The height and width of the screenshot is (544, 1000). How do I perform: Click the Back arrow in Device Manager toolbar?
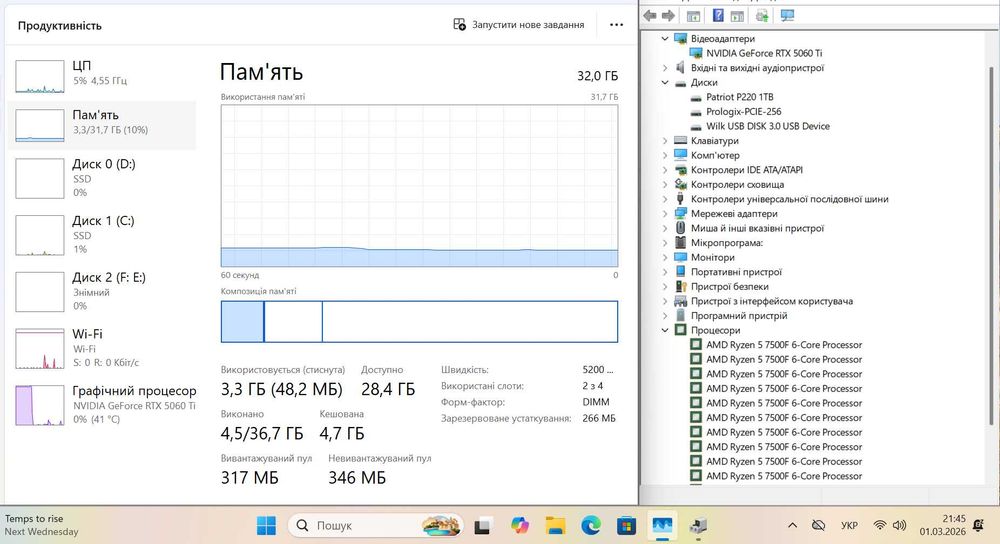649,16
